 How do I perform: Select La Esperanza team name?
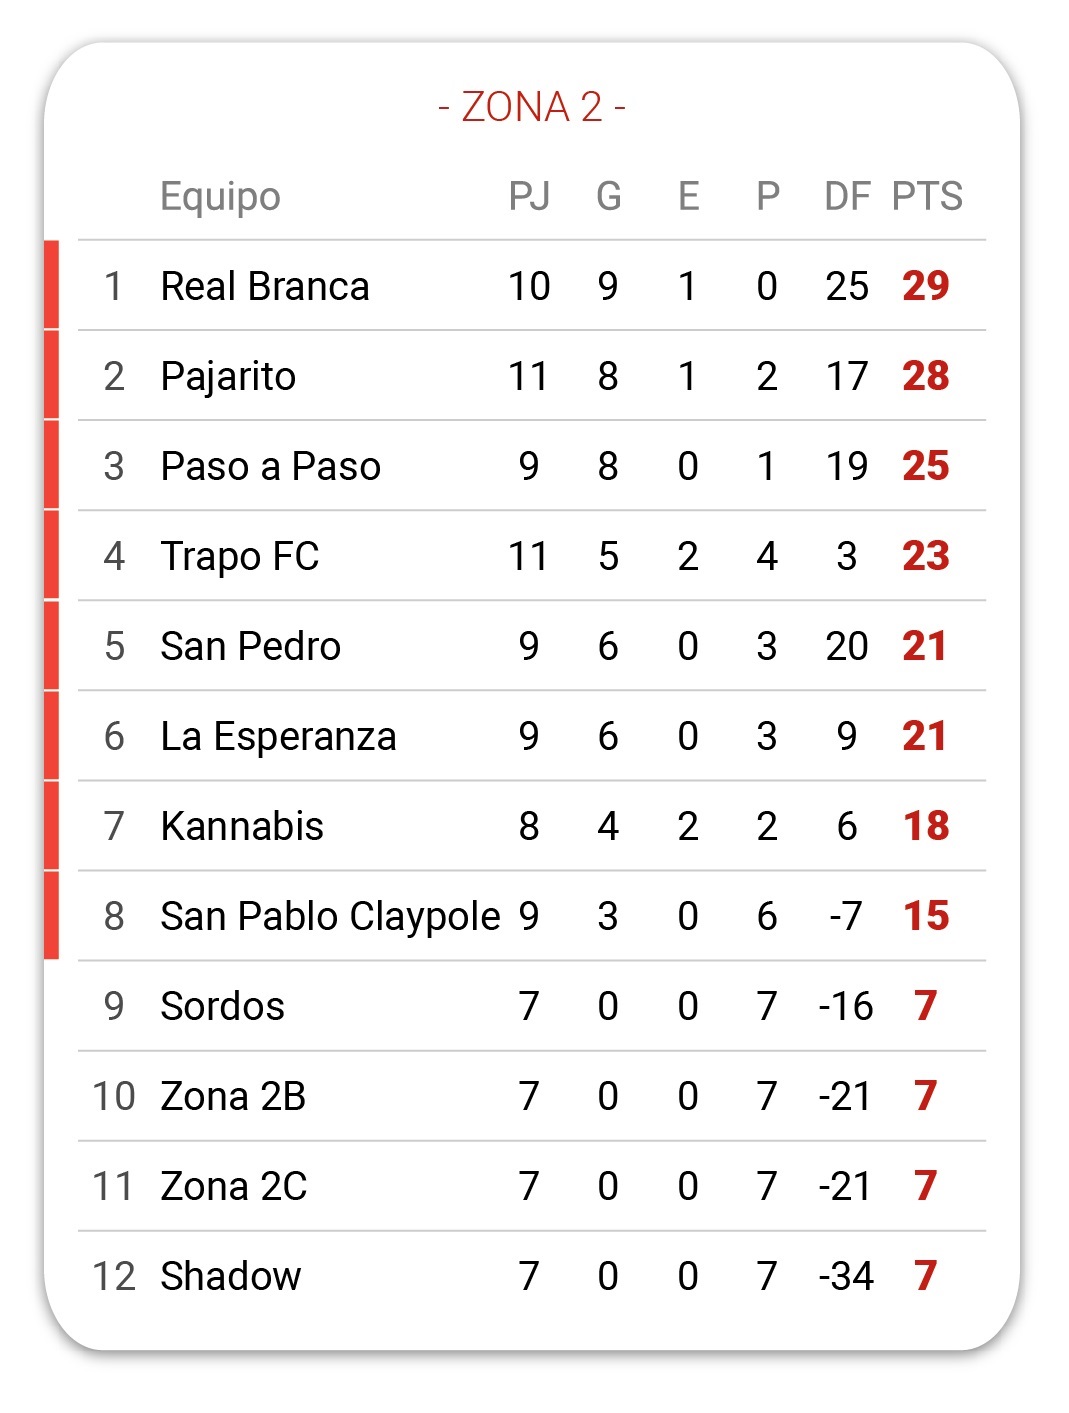tap(279, 737)
